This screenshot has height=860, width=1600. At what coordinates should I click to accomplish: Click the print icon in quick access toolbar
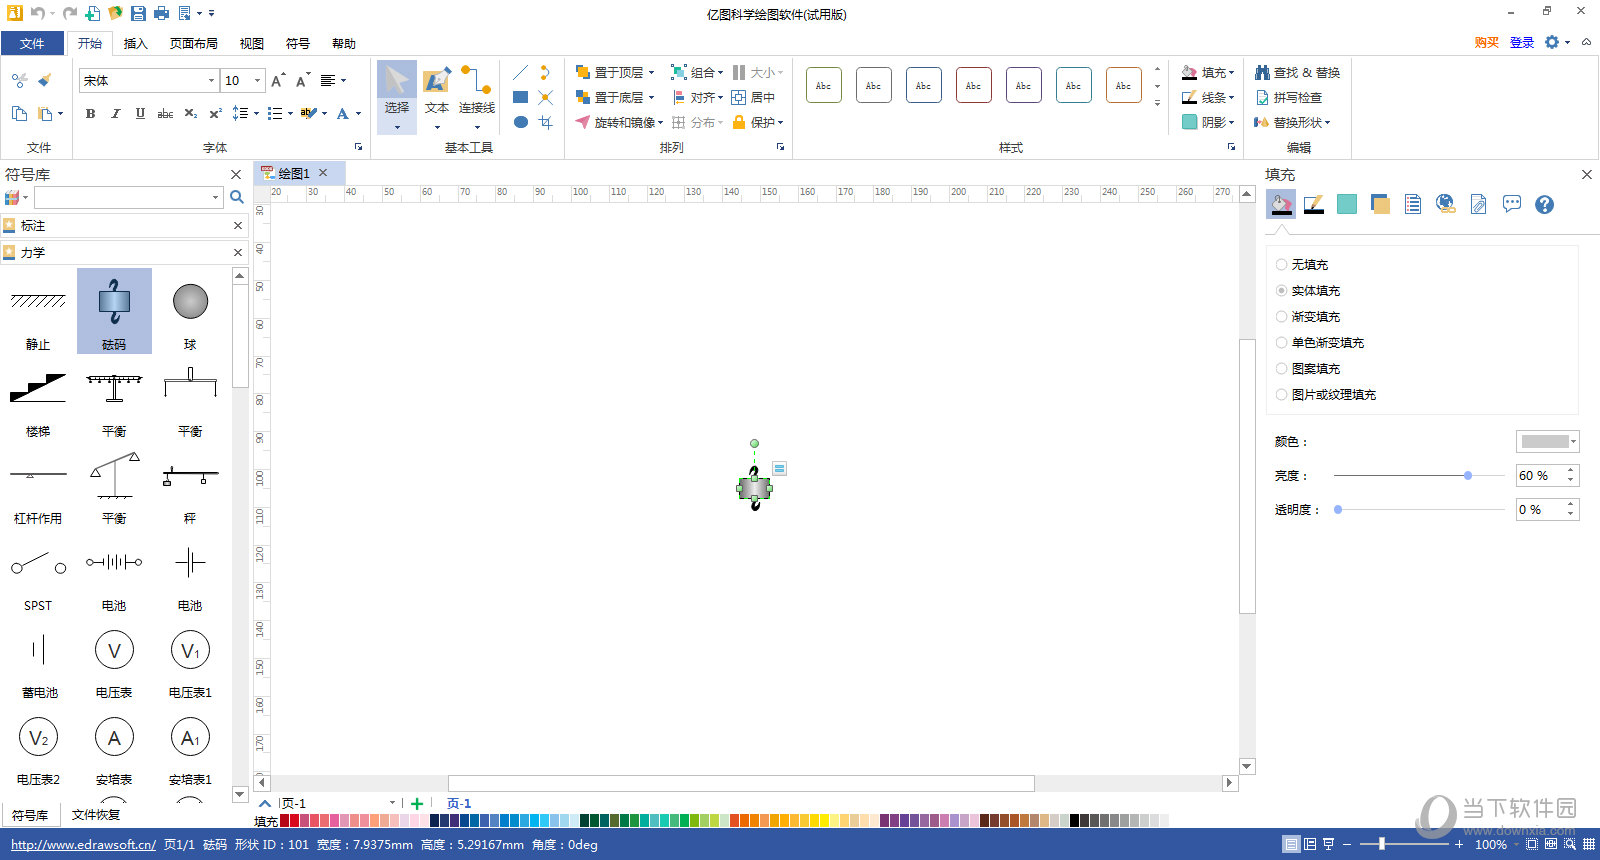point(161,13)
